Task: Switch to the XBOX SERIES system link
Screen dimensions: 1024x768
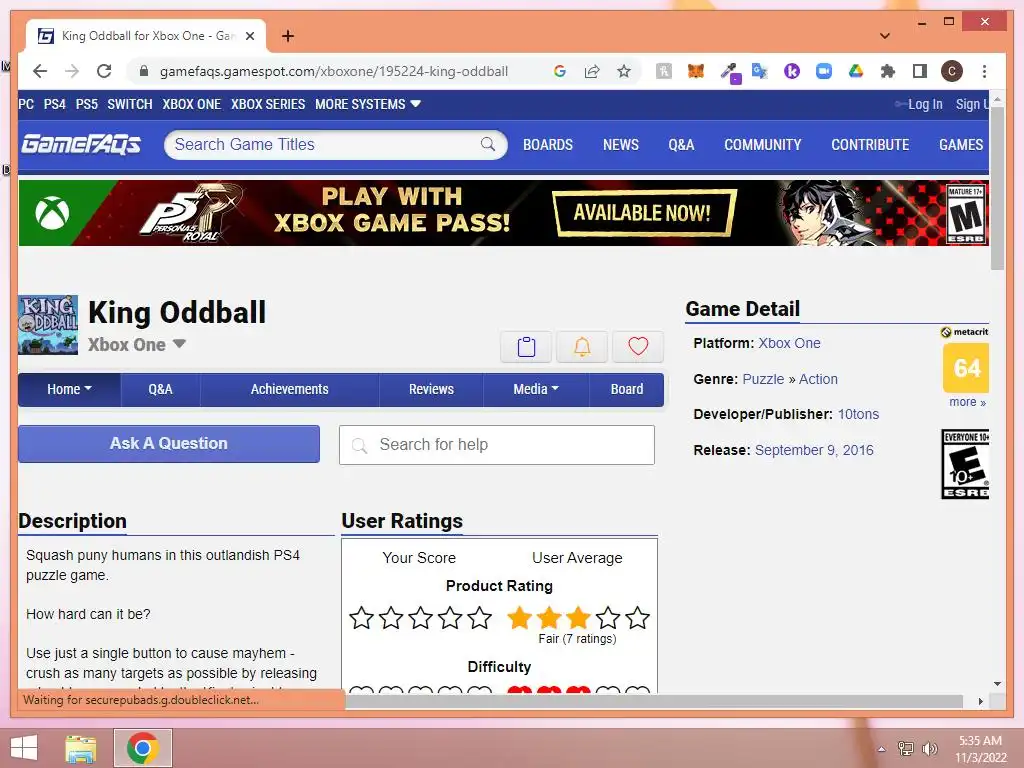Action: tap(268, 104)
